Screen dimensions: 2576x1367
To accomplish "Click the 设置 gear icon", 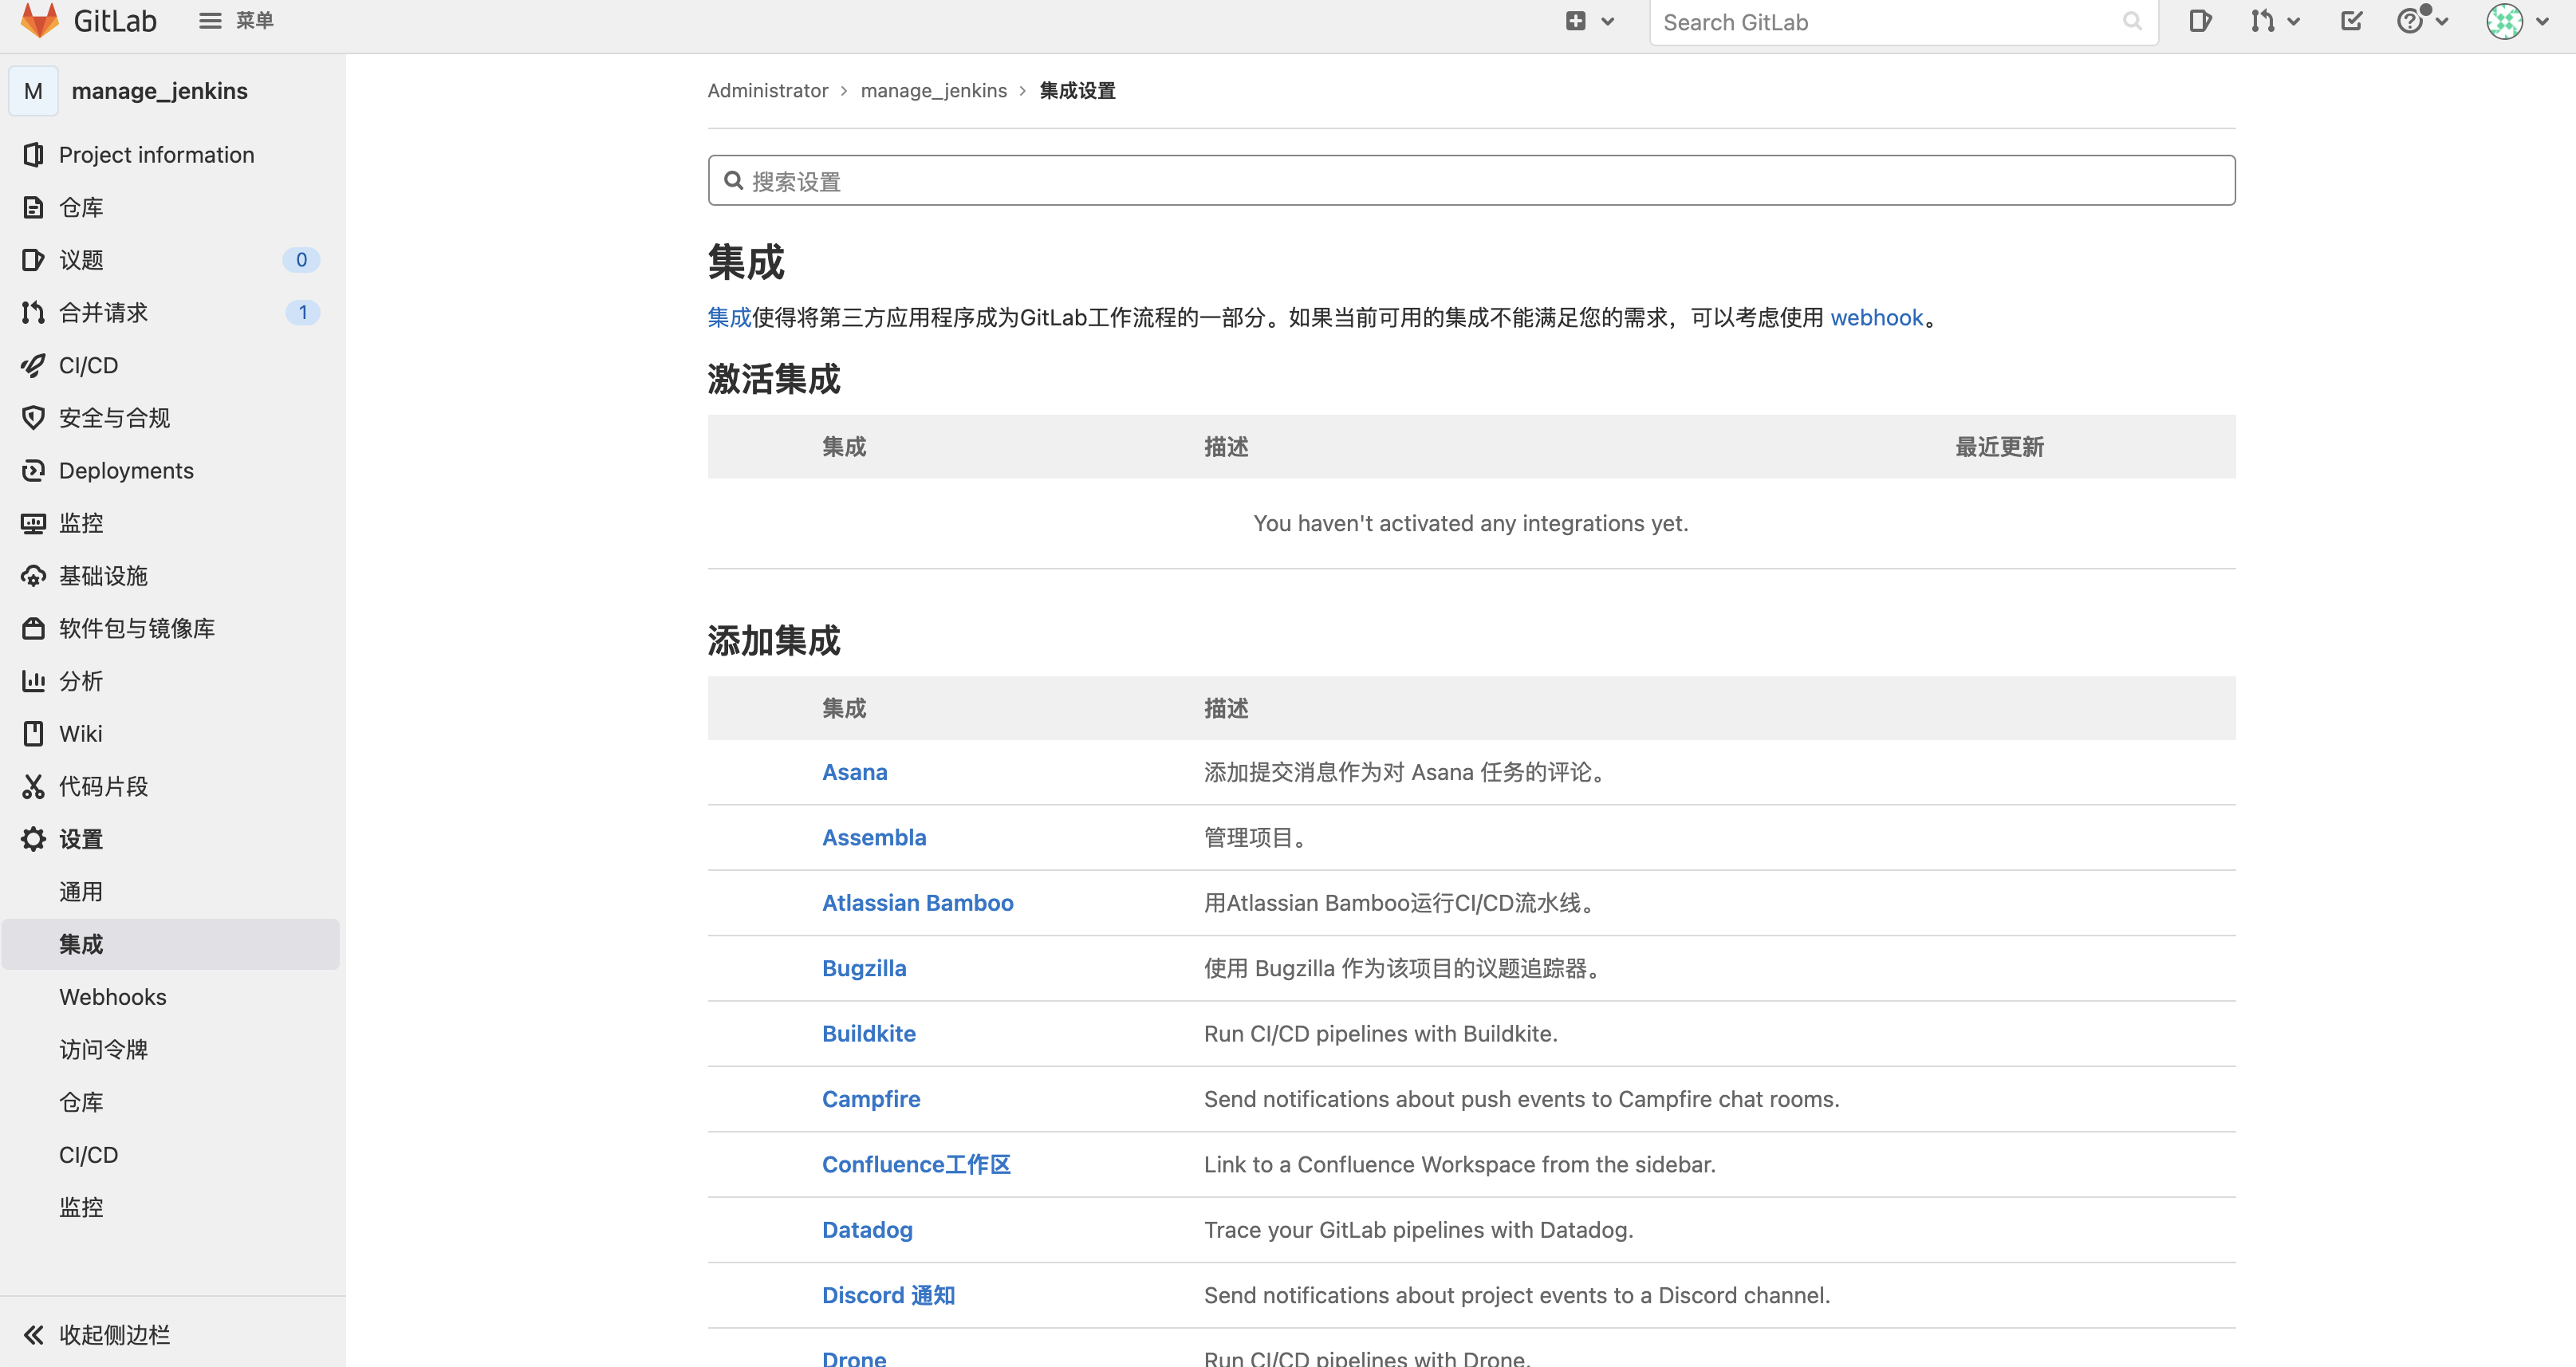I will click(x=33, y=839).
